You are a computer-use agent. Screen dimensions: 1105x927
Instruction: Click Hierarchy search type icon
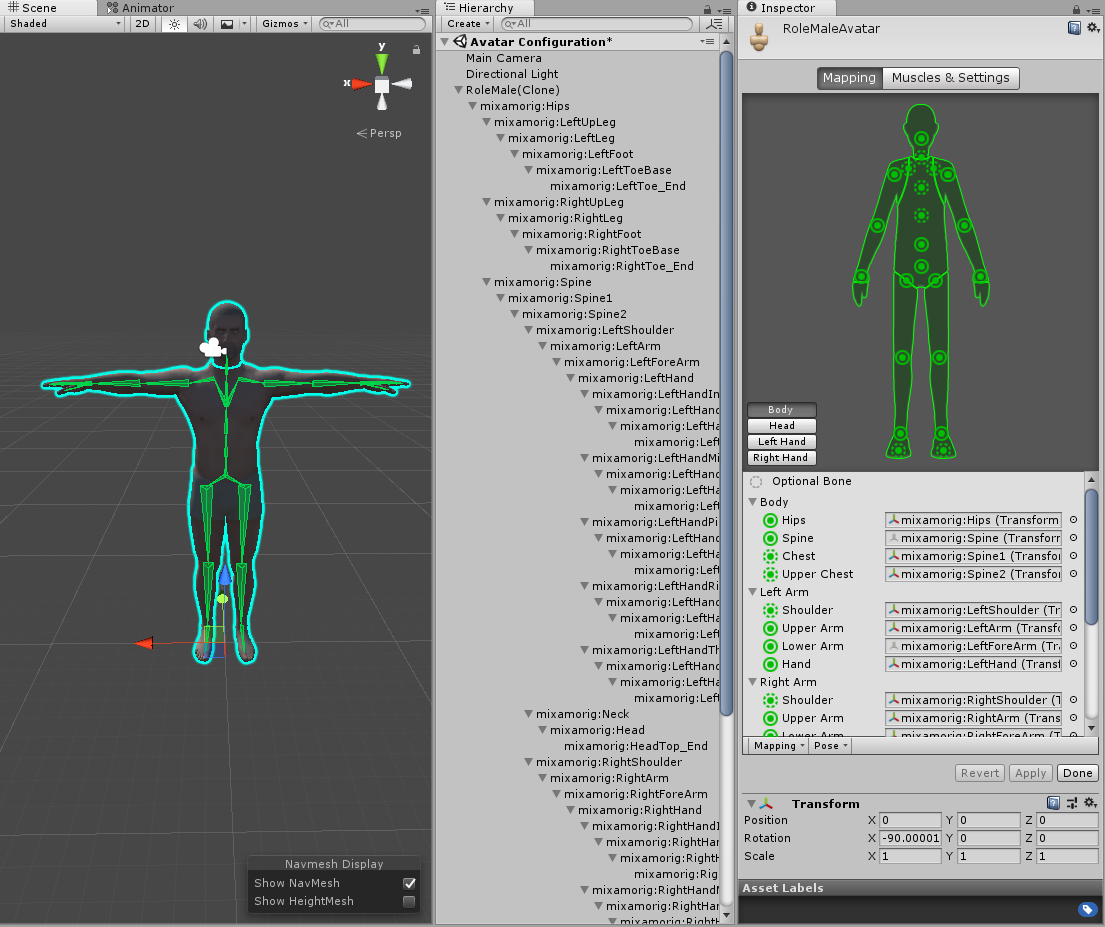714,24
